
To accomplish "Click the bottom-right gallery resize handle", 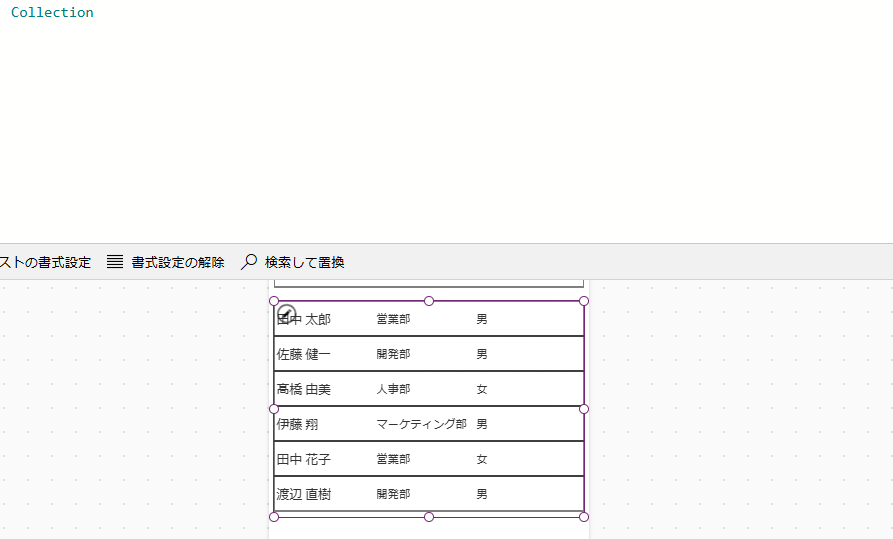I will 584,517.
